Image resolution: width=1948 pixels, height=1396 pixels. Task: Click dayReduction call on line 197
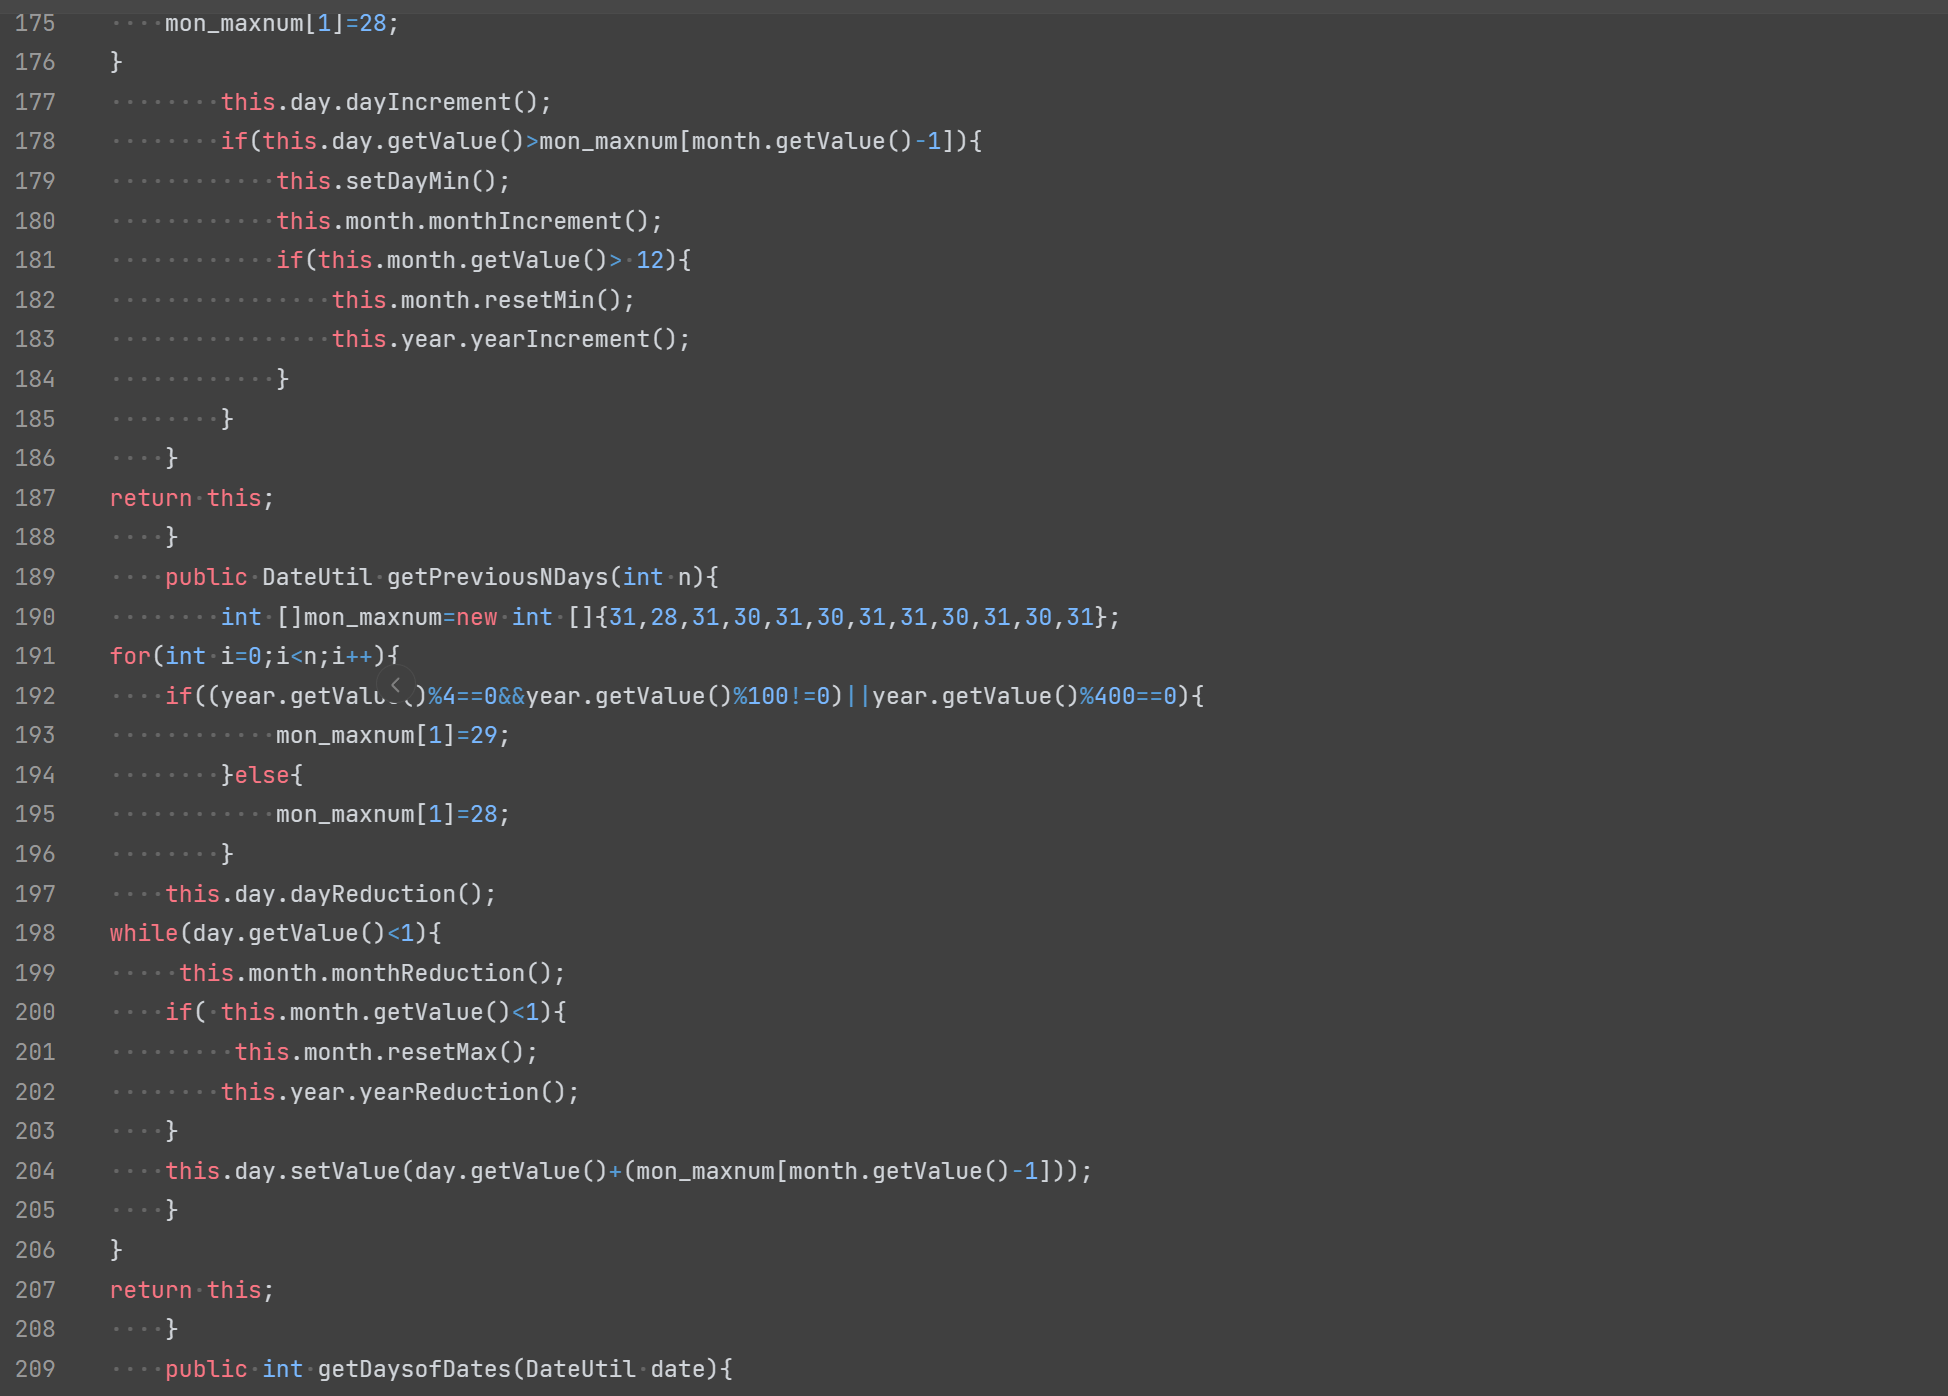pos(372,894)
